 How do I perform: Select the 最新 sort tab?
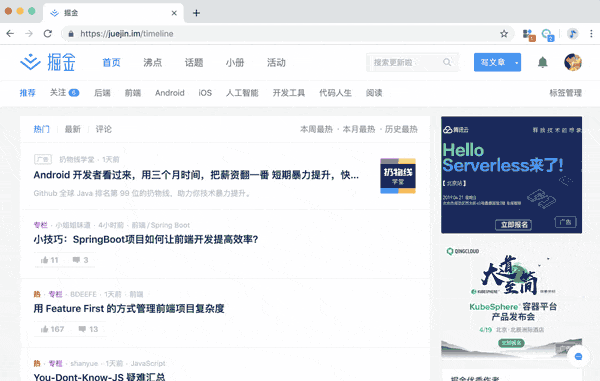click(x=73, y=129)
